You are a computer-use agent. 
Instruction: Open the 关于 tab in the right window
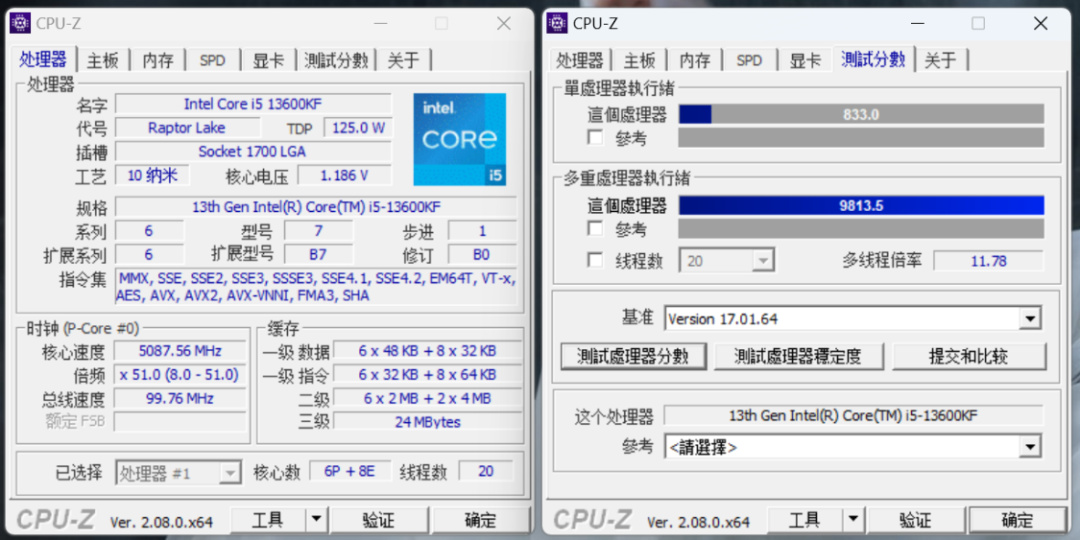pos(940,61)
